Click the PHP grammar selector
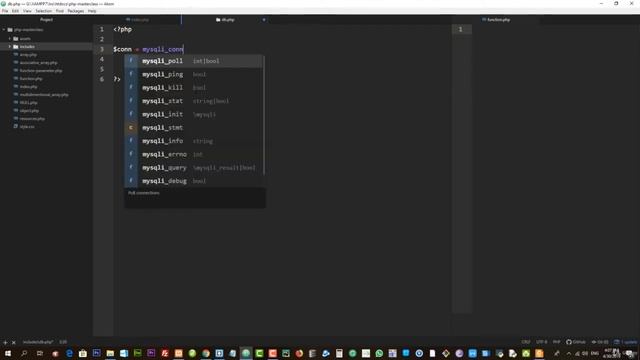 [556, 342]
